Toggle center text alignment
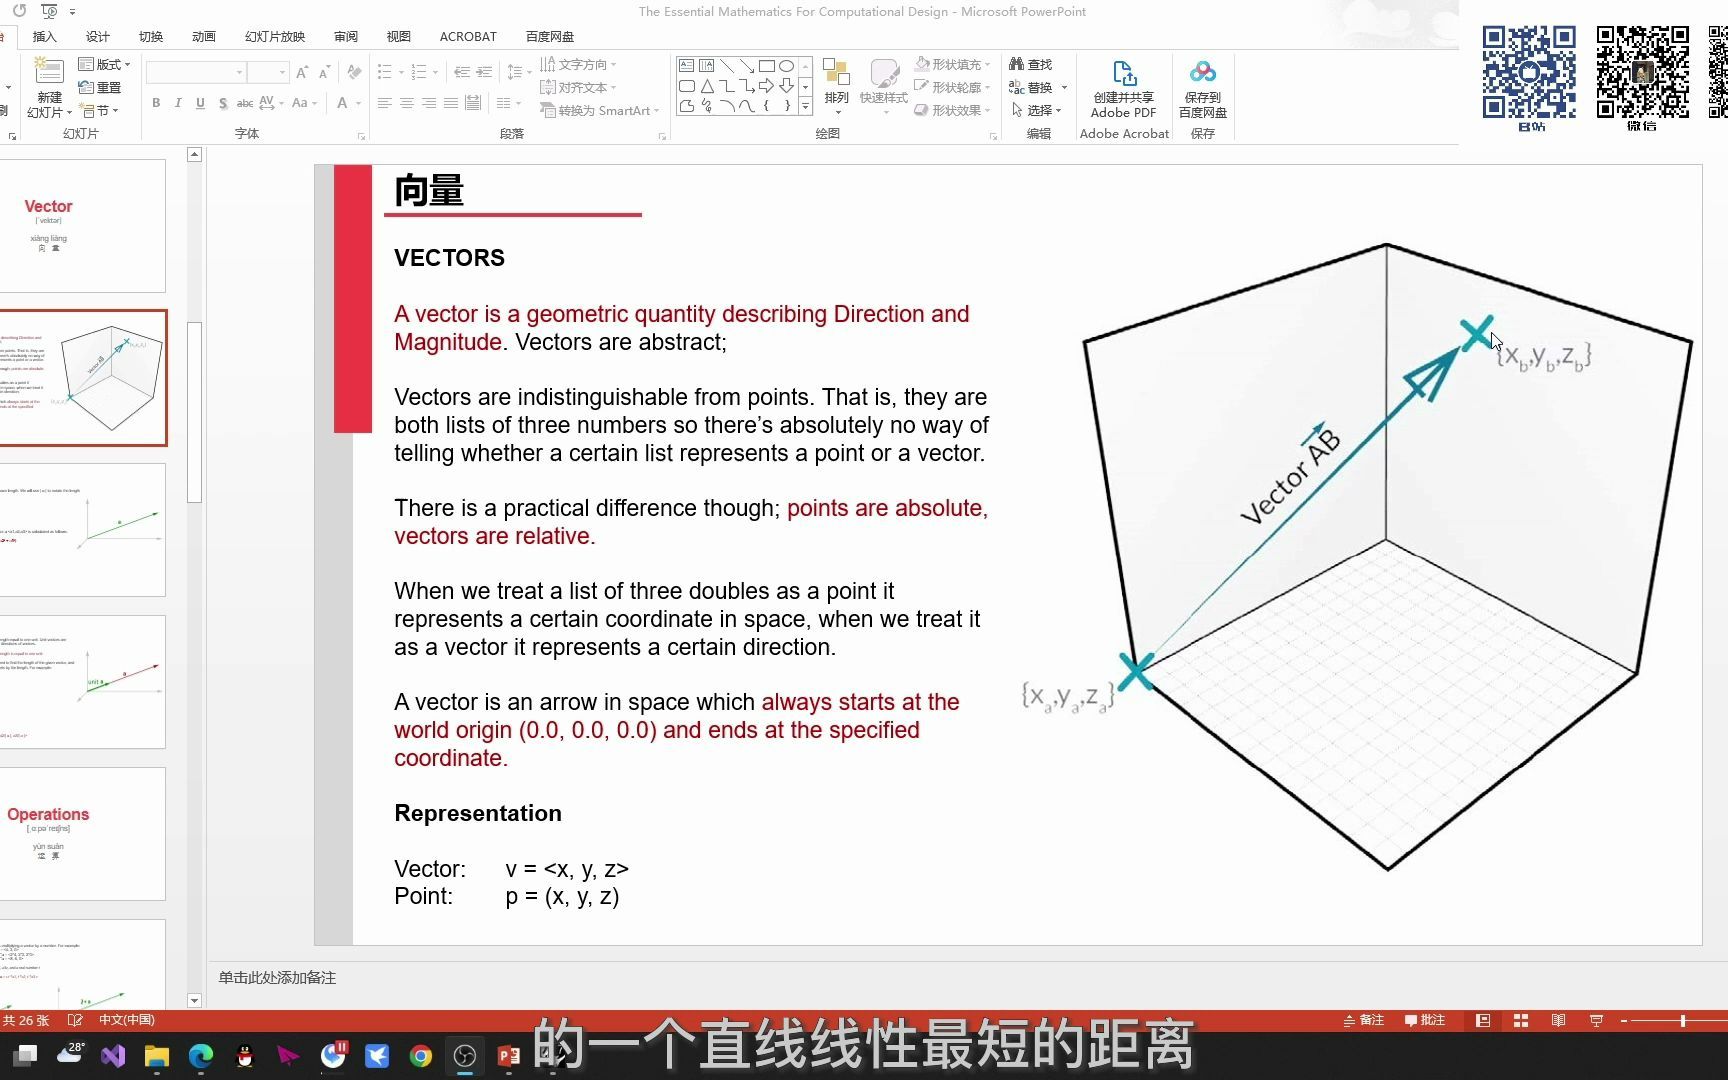This screenshot has width=1728, height=1080. [406, 103]
